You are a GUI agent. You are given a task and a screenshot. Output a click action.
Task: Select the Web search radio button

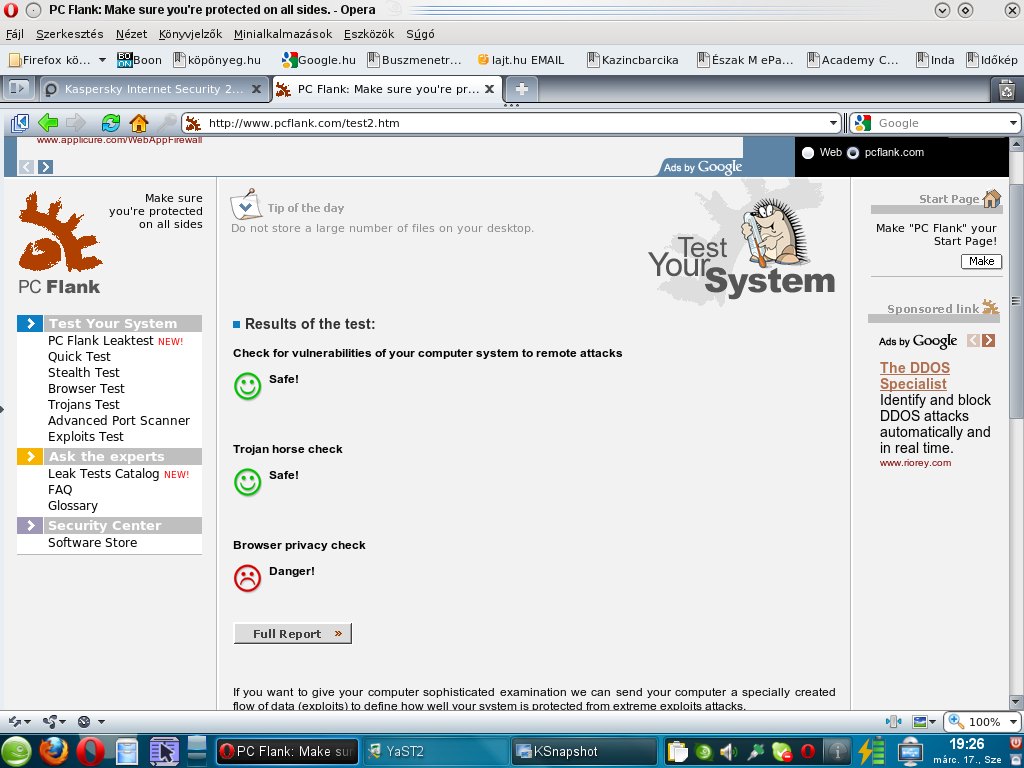[x=808, y=153]
